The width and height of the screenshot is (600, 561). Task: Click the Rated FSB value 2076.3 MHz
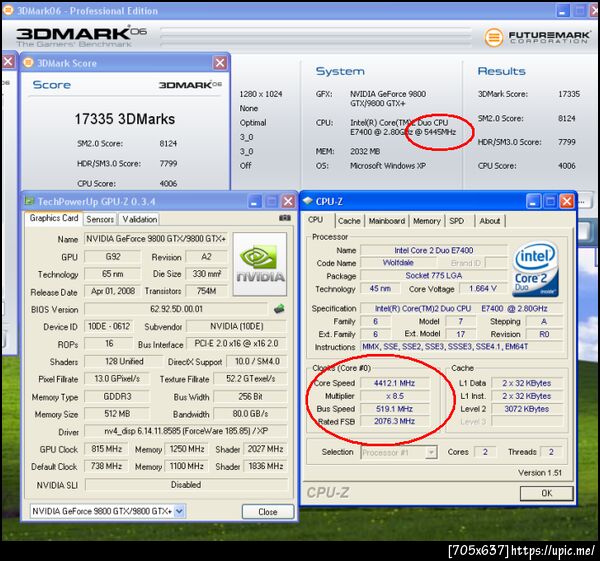[x=395, y=421]
